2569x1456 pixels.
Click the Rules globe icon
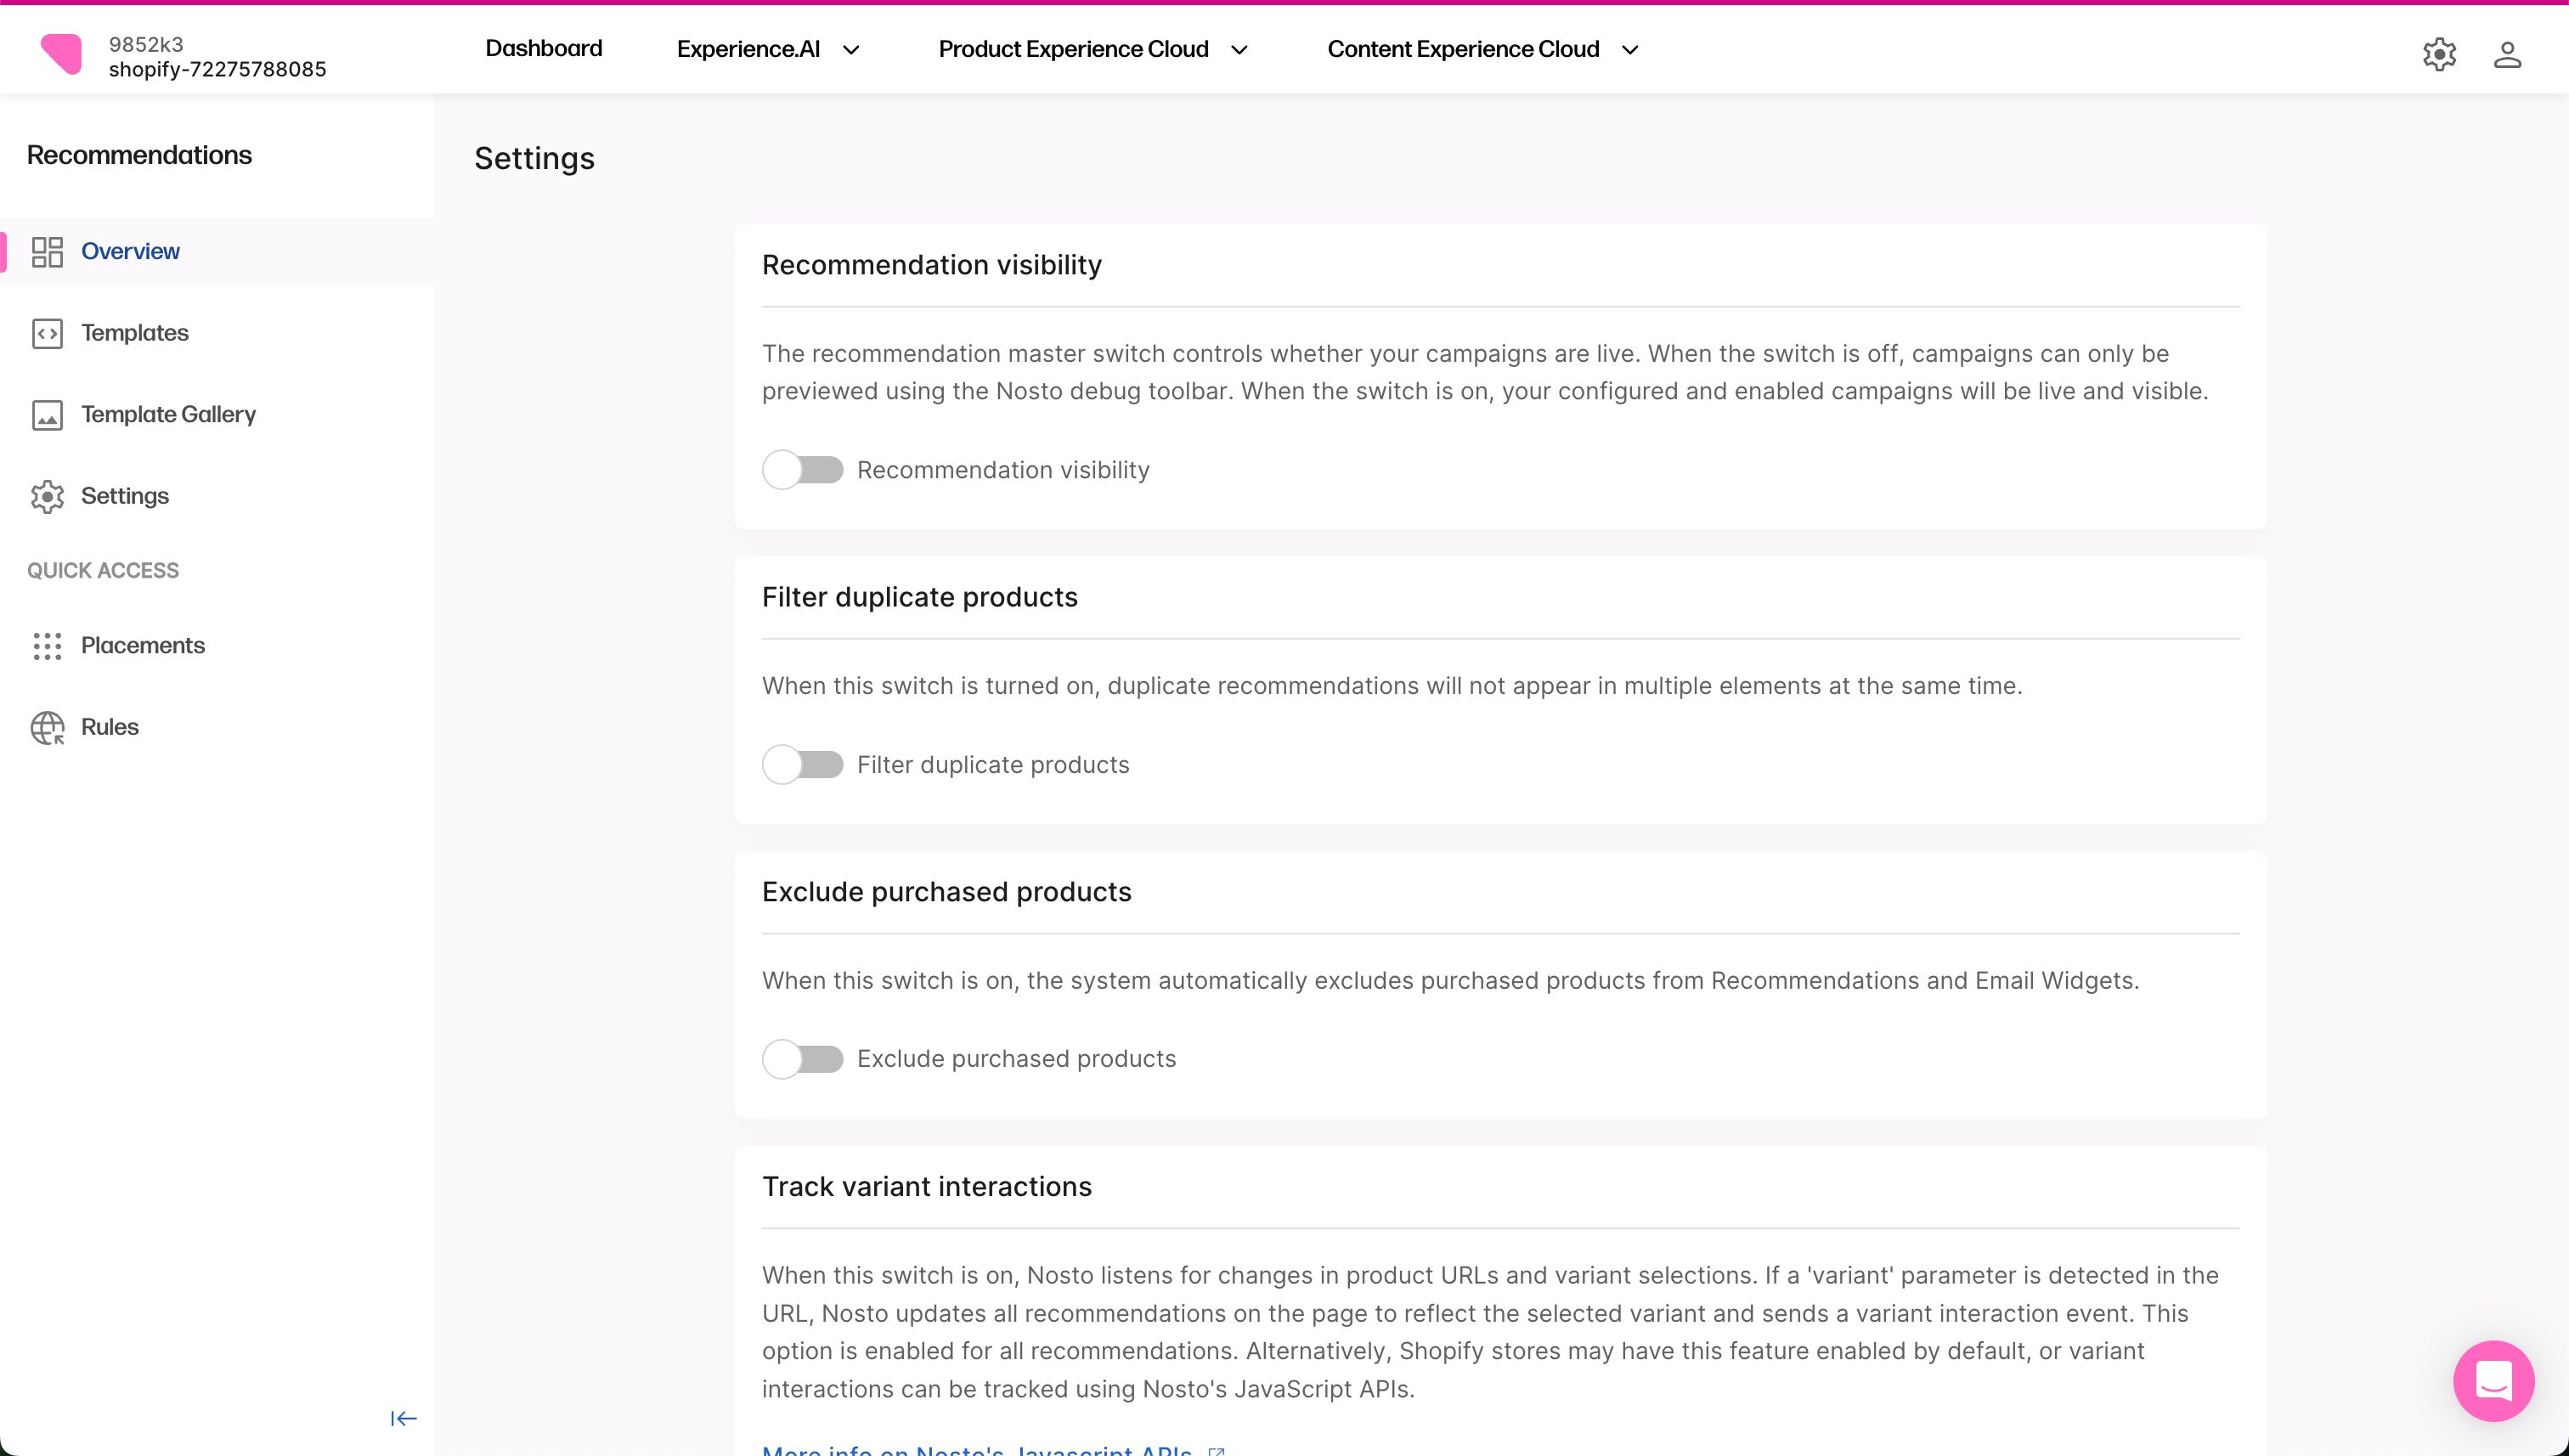pos(47,728)
